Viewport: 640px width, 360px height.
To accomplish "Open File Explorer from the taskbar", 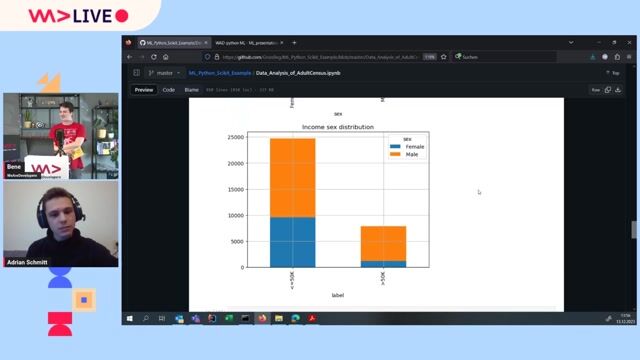I will pyautogui.click(x=279, y=318).
